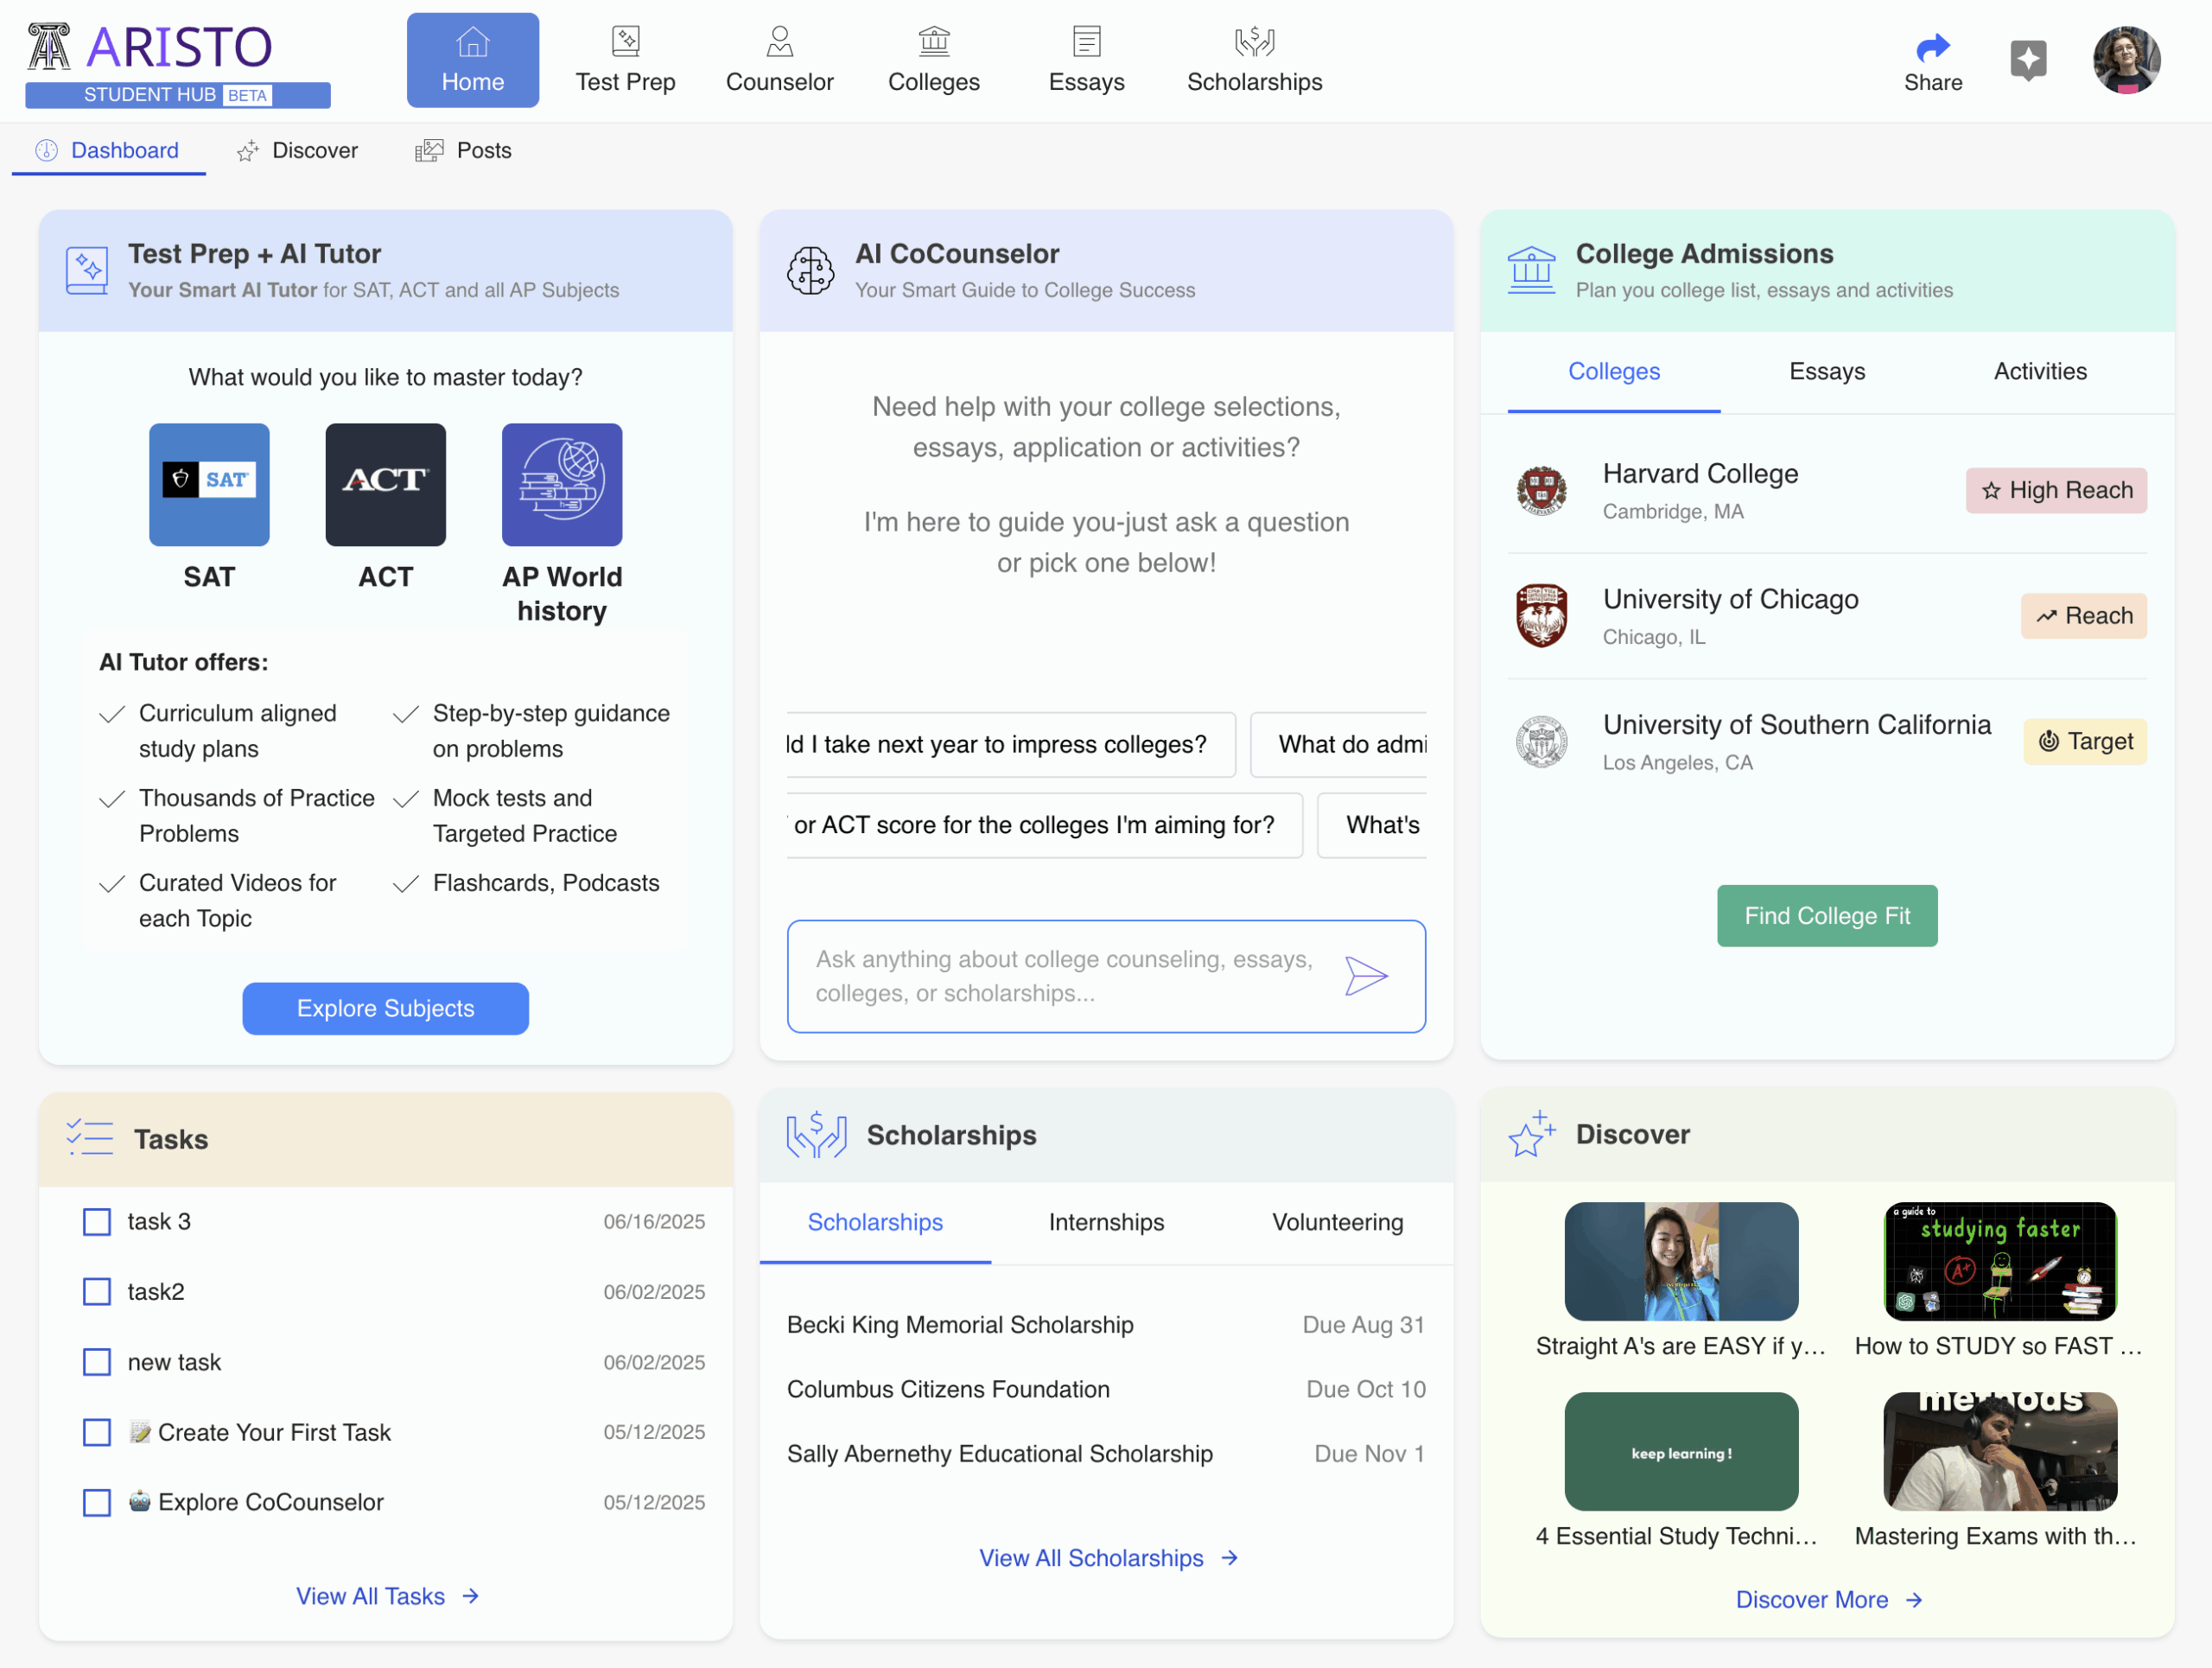2212x1668 pixels.
Task: Open the View All Tasks link
Action: click(x=387, y=1596)
